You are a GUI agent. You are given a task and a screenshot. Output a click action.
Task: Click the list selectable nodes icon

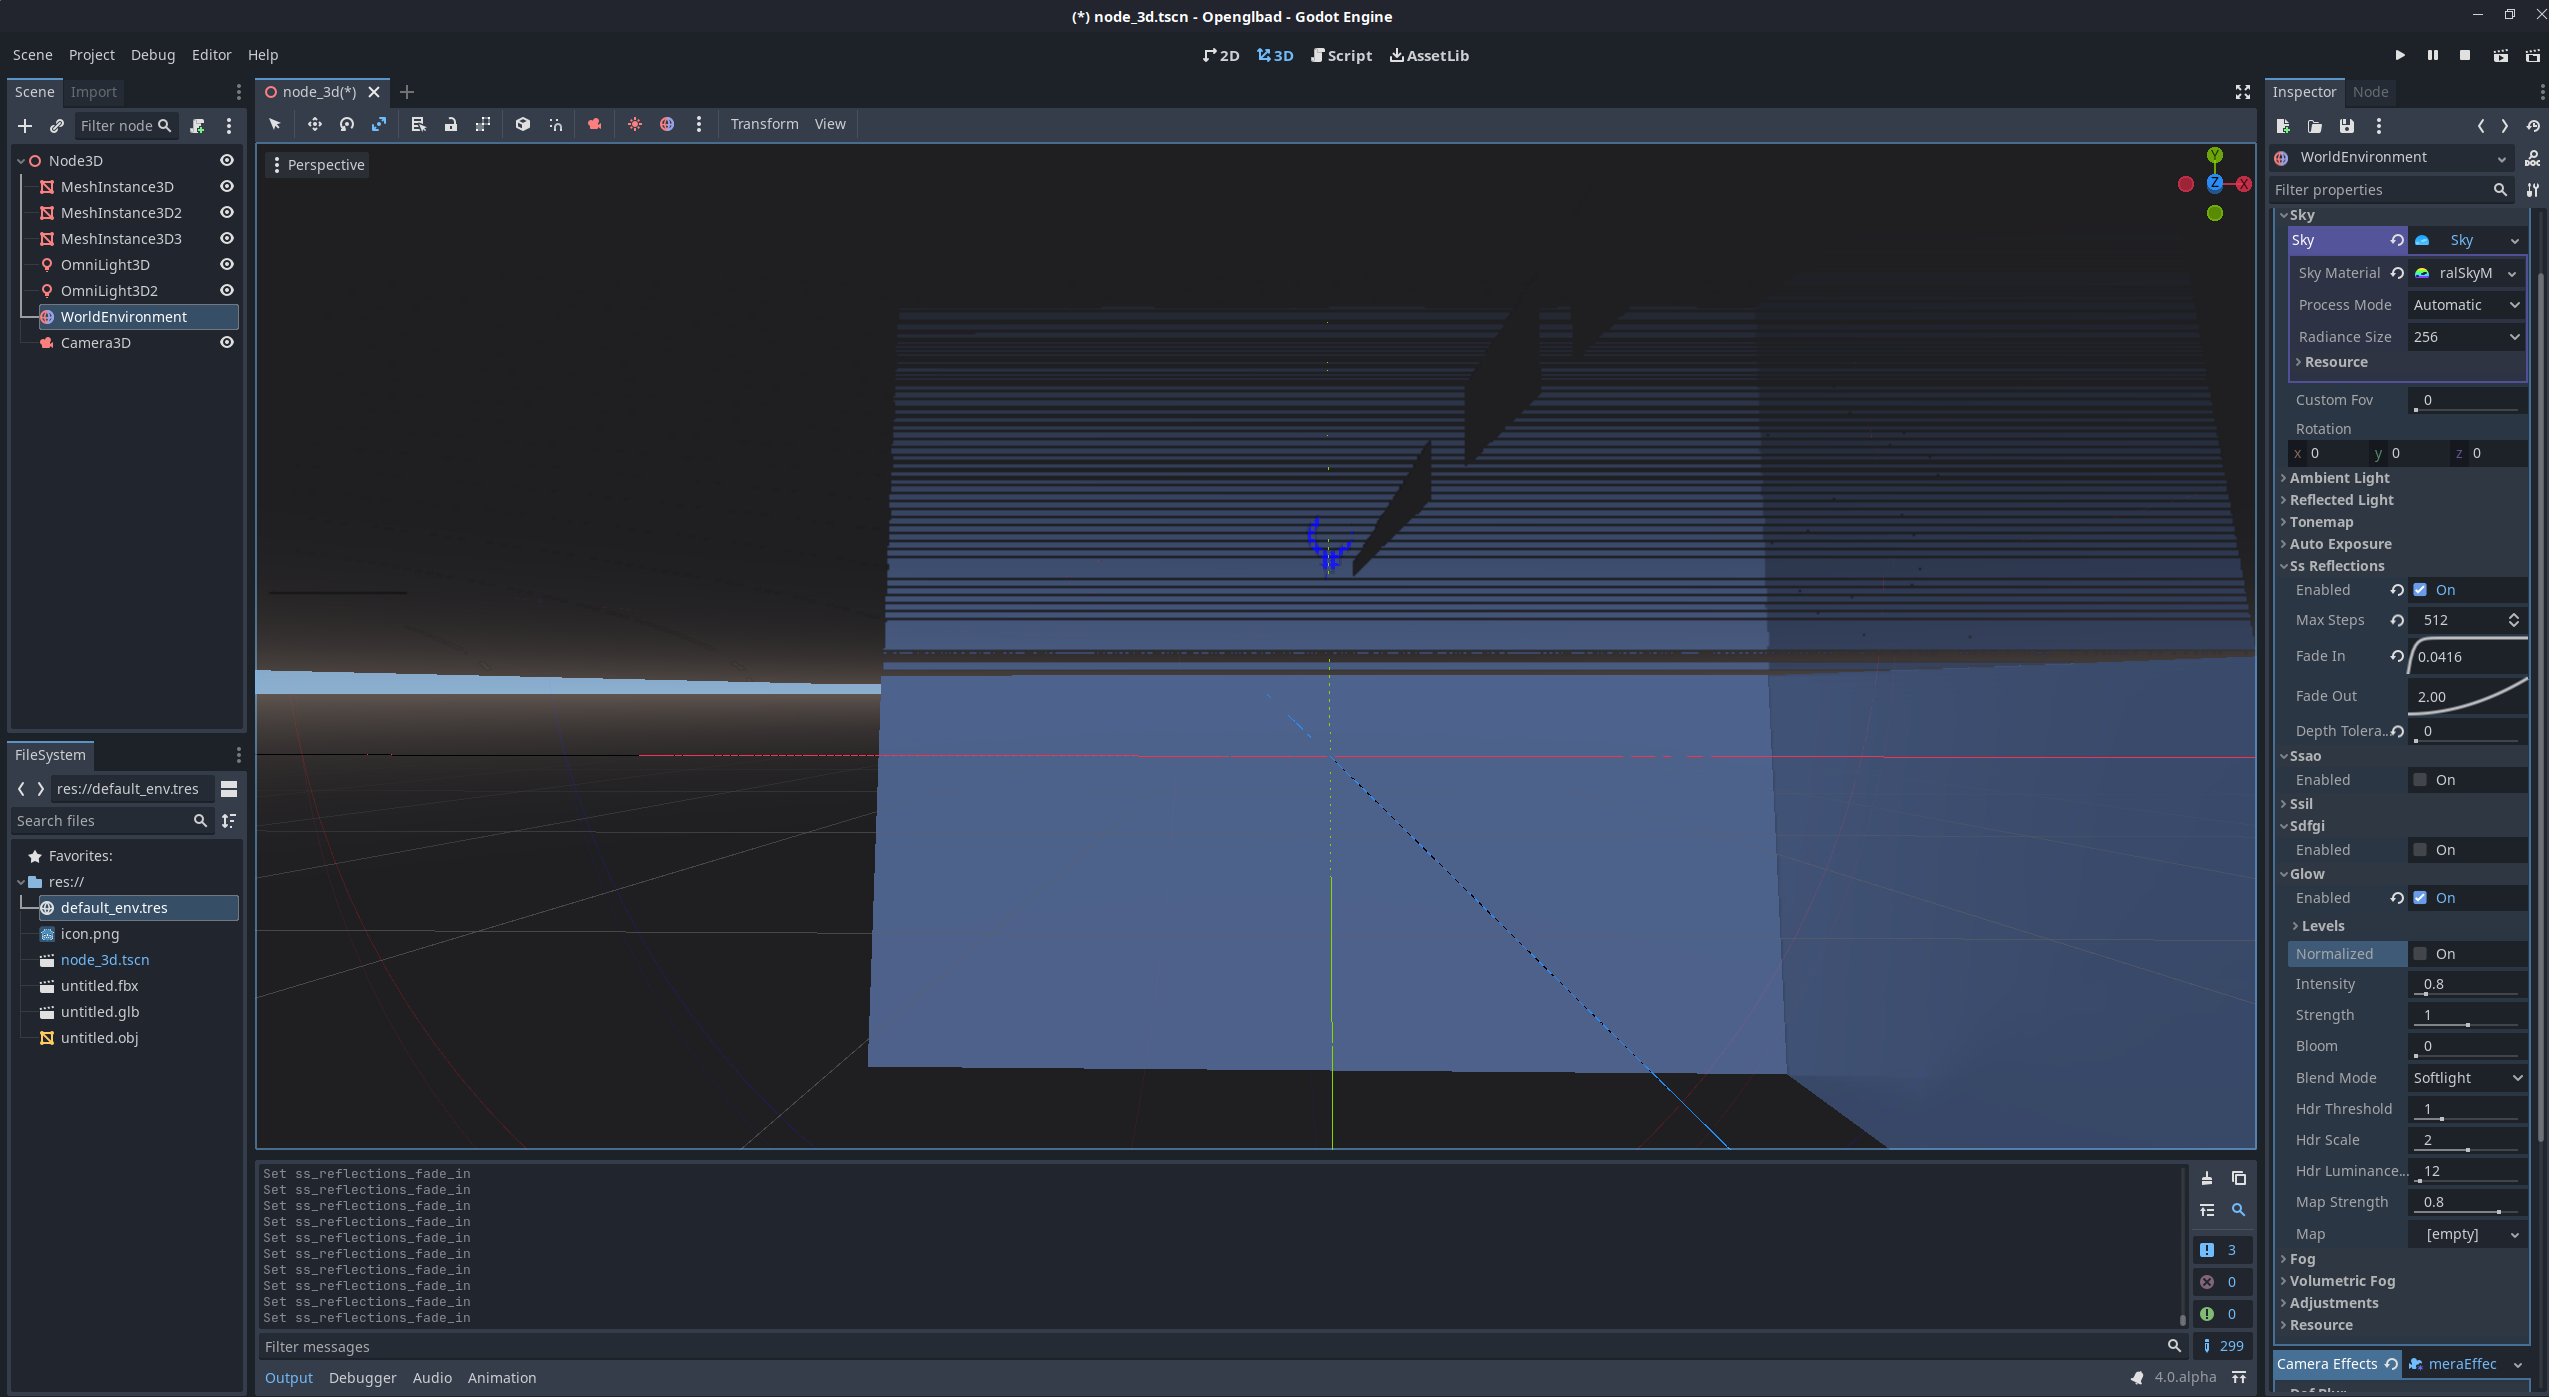coord(418,124)
